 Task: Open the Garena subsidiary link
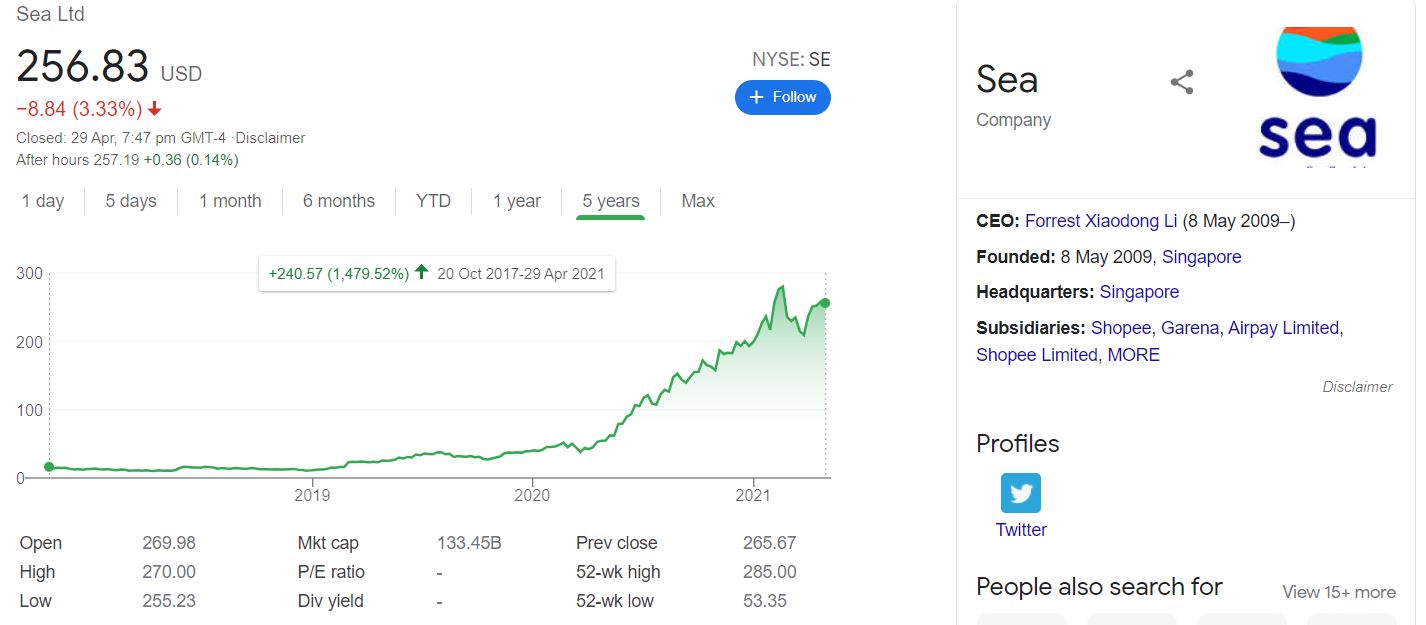click(x=1190, y=328)
